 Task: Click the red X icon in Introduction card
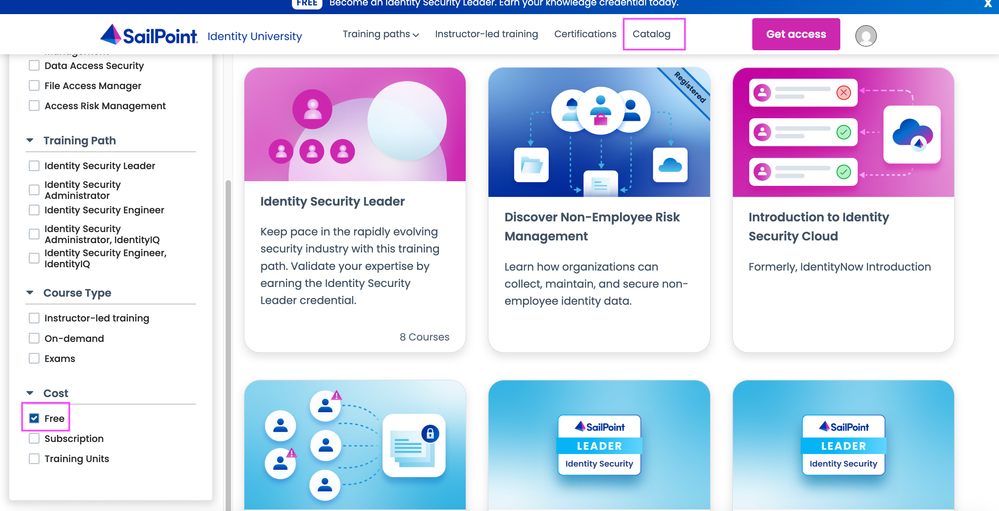click(x=843, y=93)
